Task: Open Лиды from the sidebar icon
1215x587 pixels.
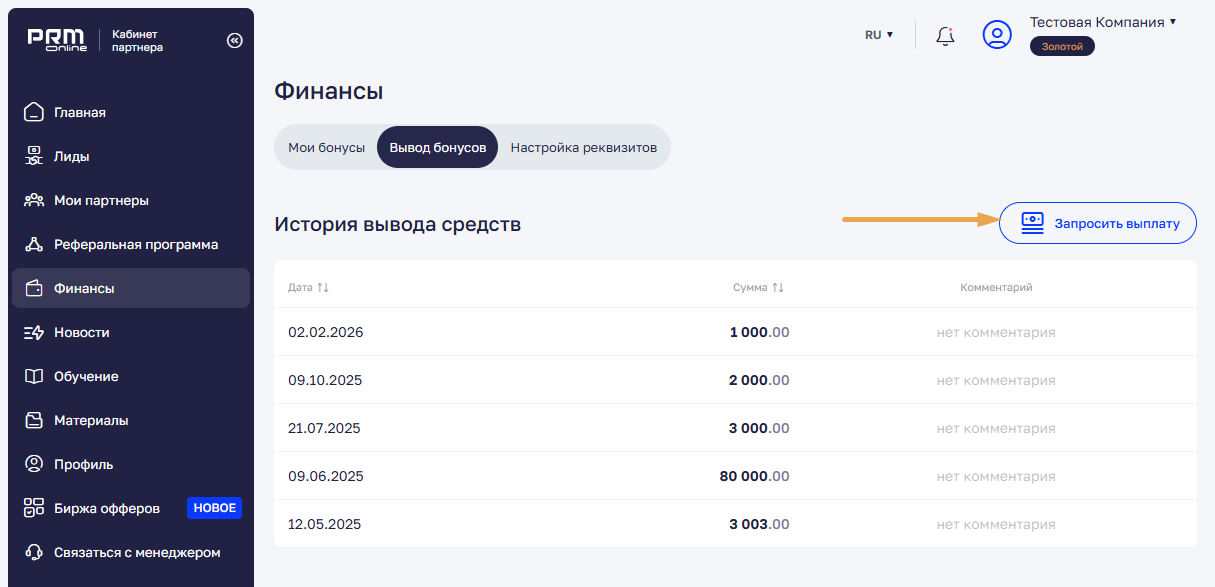Action: coord(34,156)
